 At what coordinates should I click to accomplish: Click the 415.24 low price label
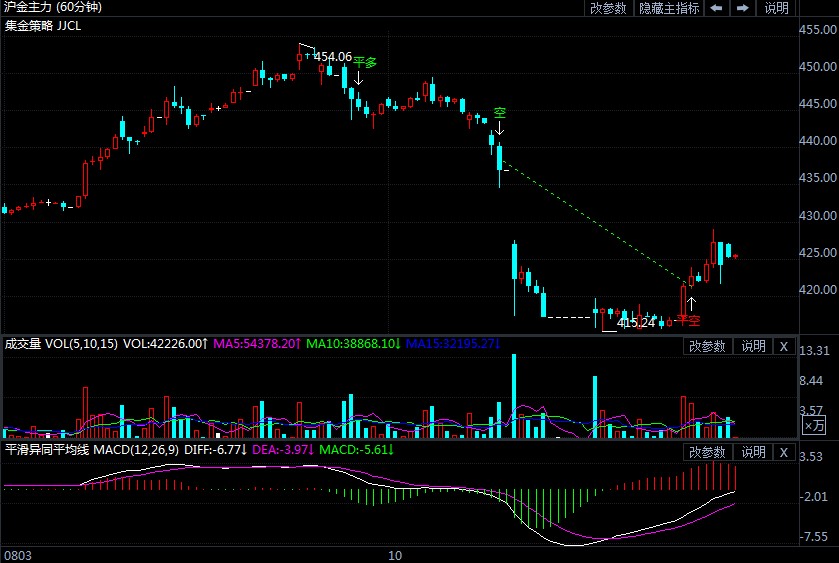(x=636, y=323)
